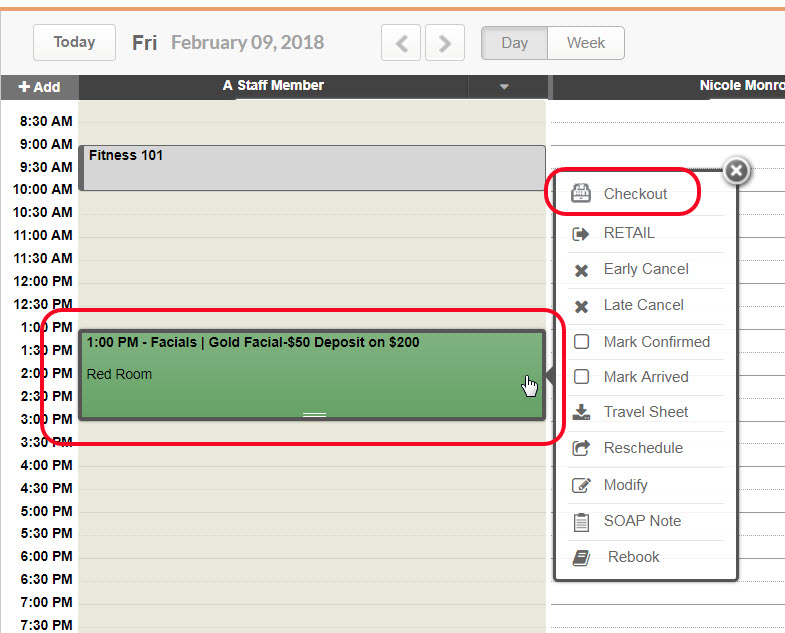The height and width of the screenshot is (633, 785).
Task: Close the appointment popup menu
Action: pos(736,171)
